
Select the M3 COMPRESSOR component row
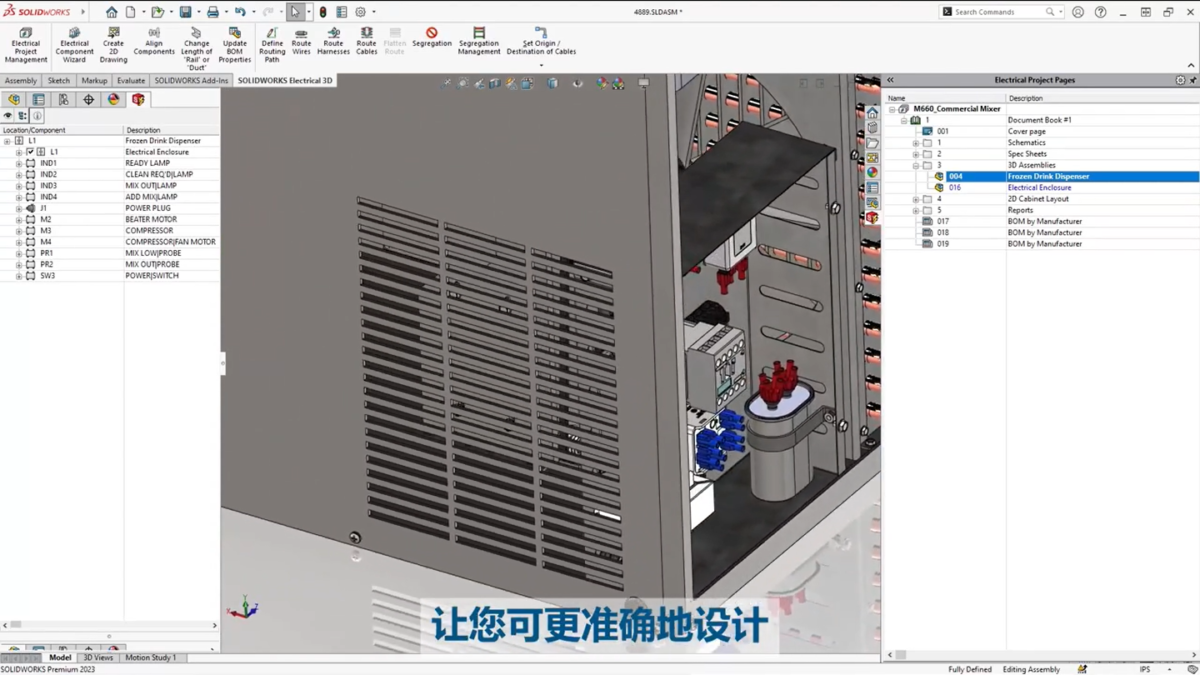(110, 231)
